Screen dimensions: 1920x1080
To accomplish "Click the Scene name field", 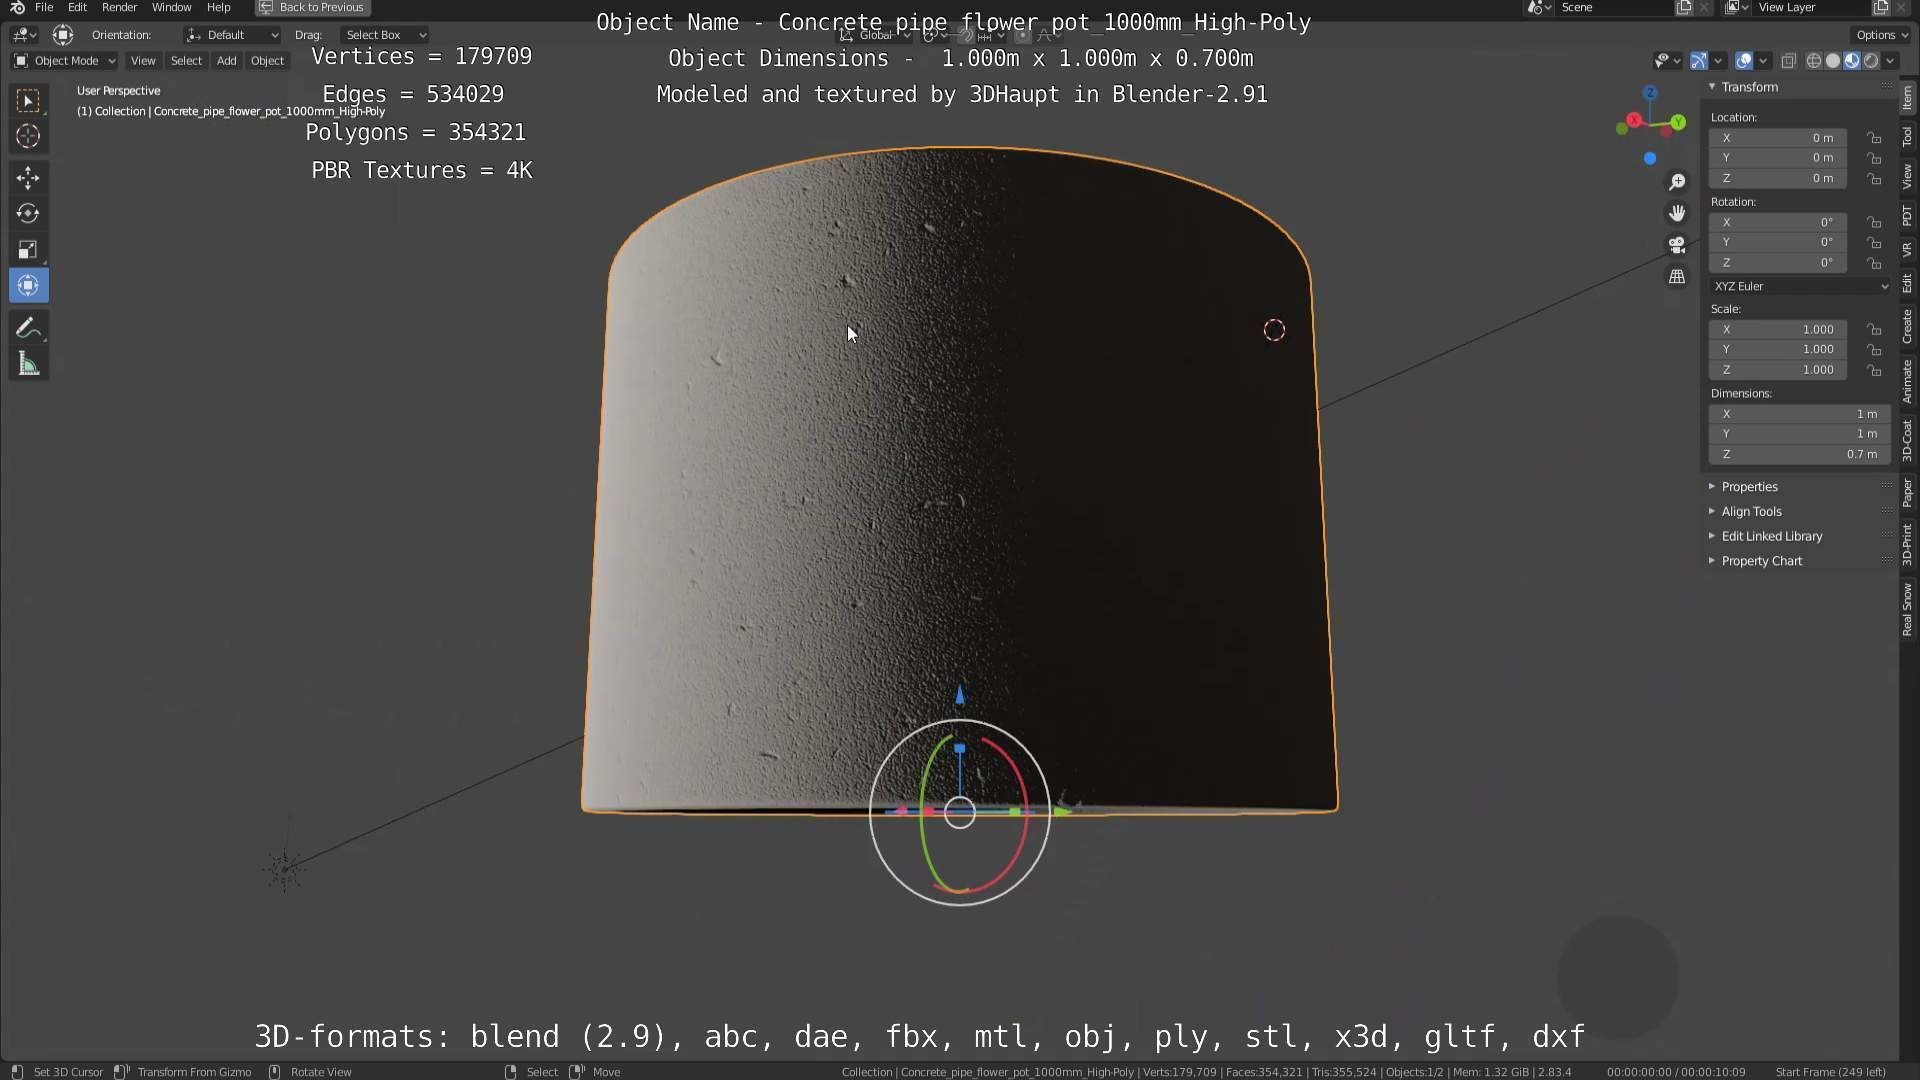I will [1614, 7].
